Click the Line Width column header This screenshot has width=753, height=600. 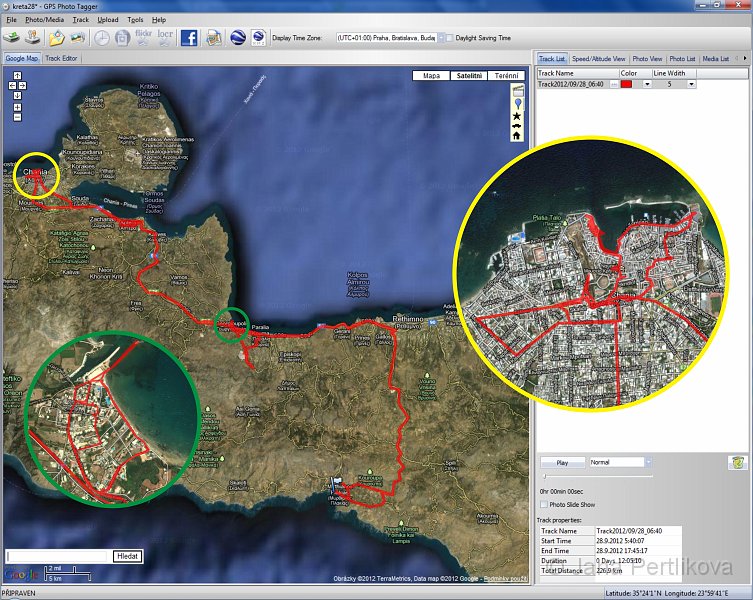point(674,73)
